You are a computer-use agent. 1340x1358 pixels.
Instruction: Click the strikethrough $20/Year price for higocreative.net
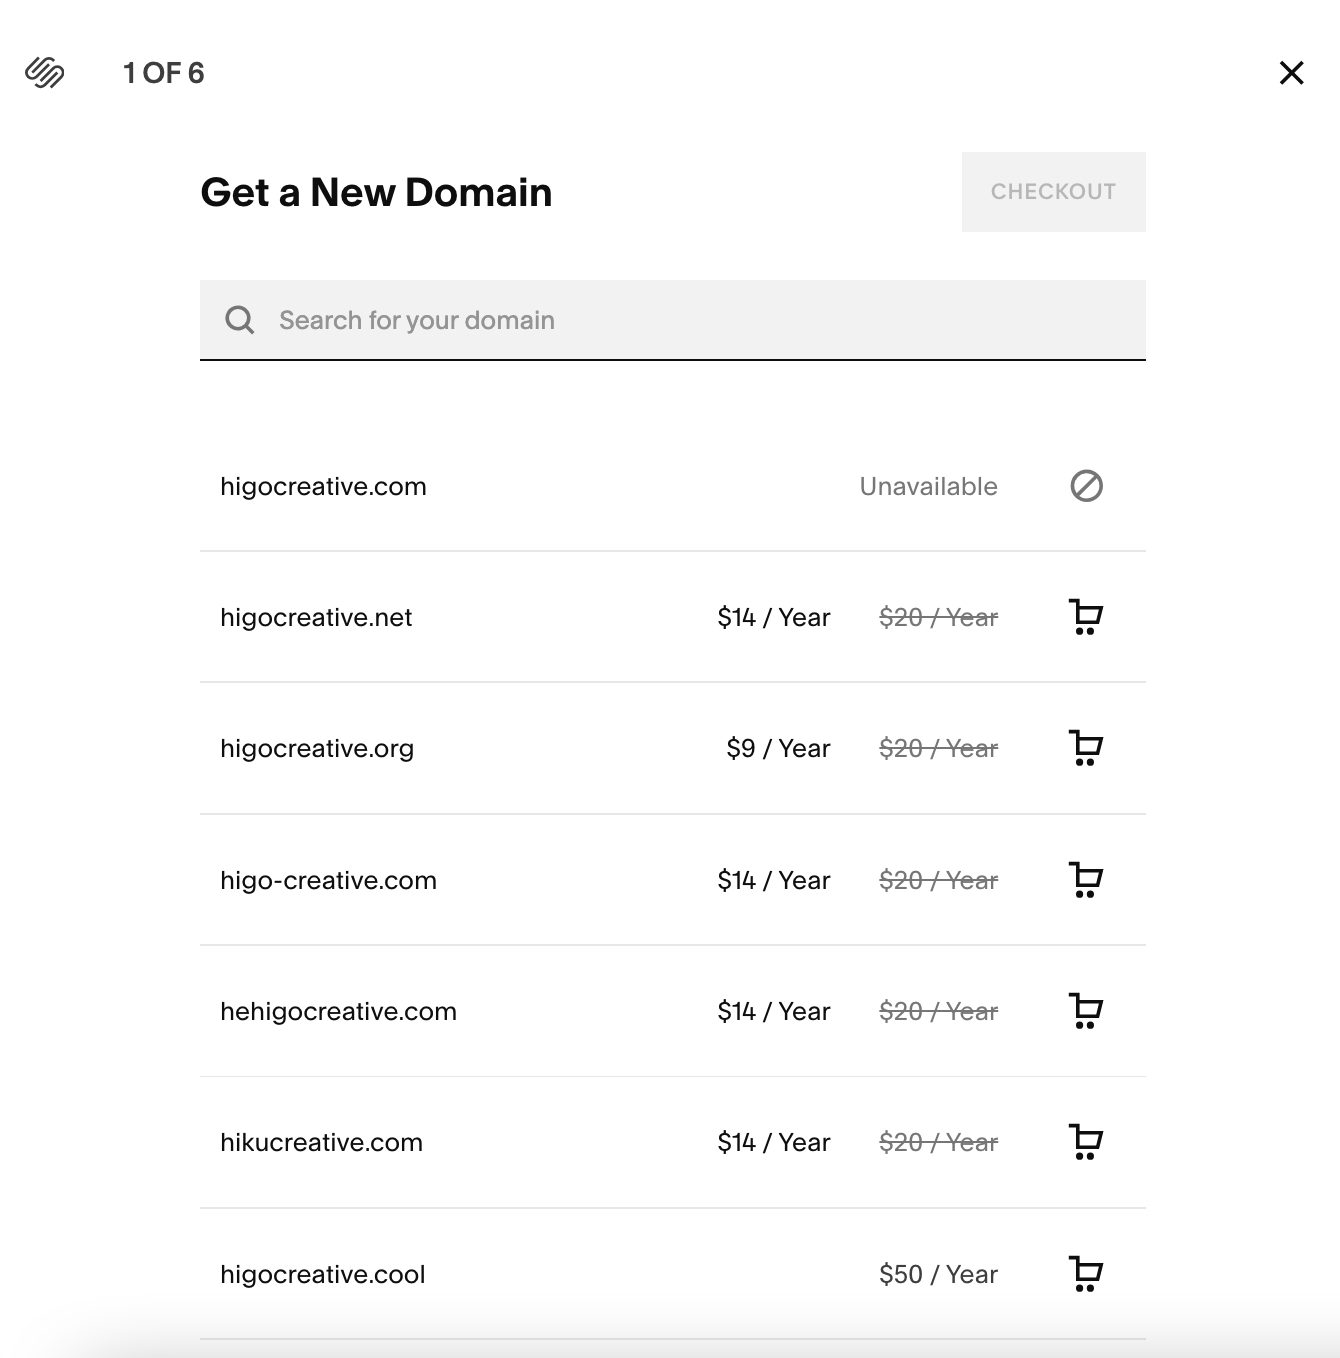pyautogui.click(x=938, y=617)
